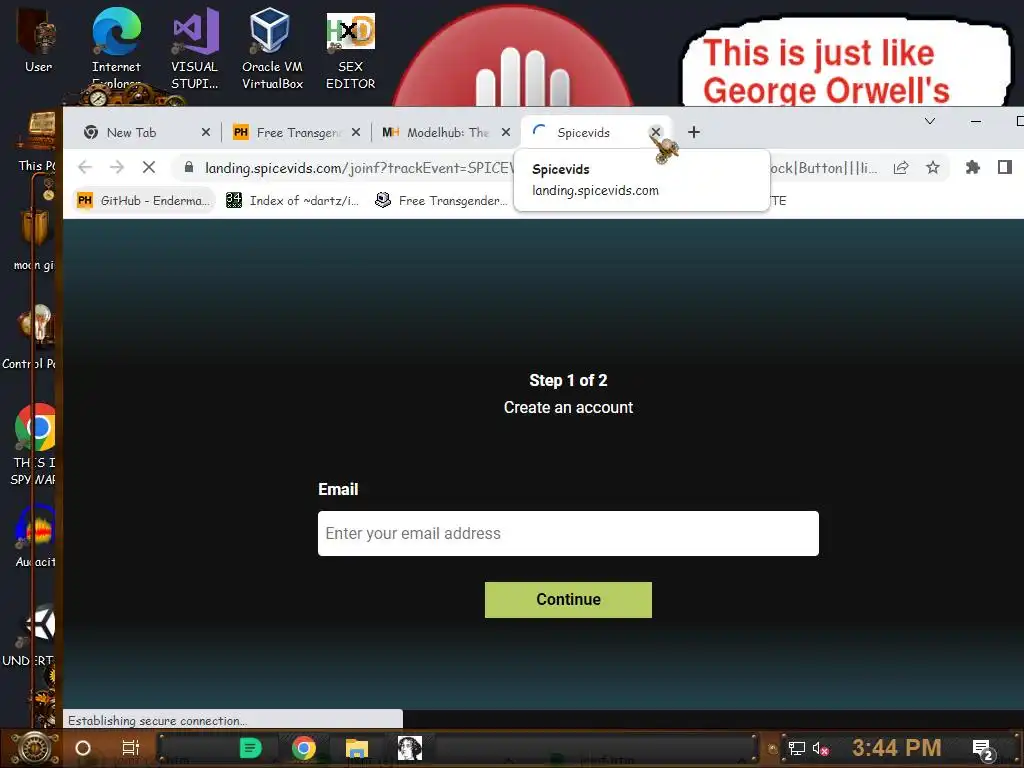Toggle the browser side panel
The image size is (1024, 768).
[1004, 168]
